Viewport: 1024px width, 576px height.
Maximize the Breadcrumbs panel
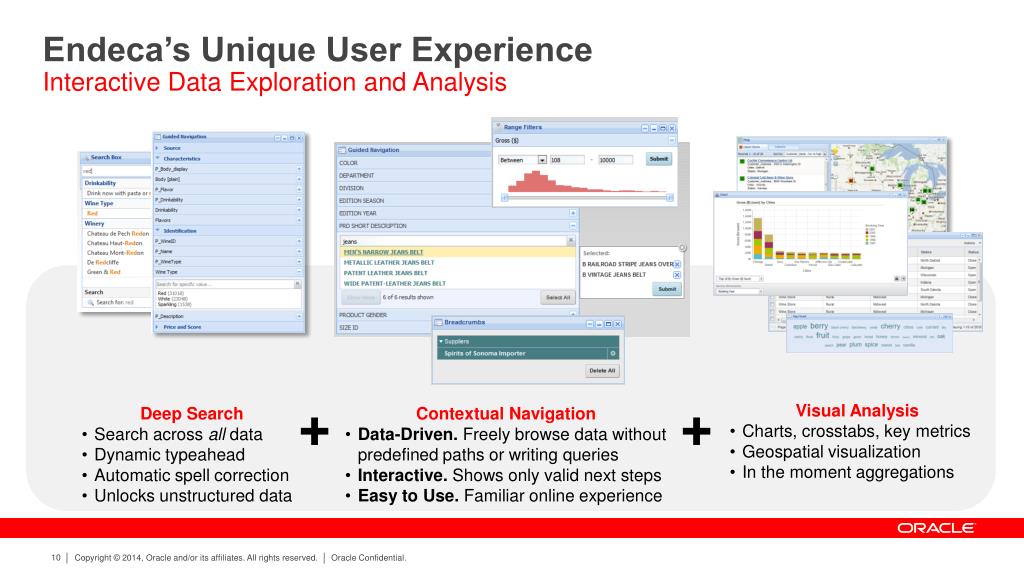click(608, 324)
